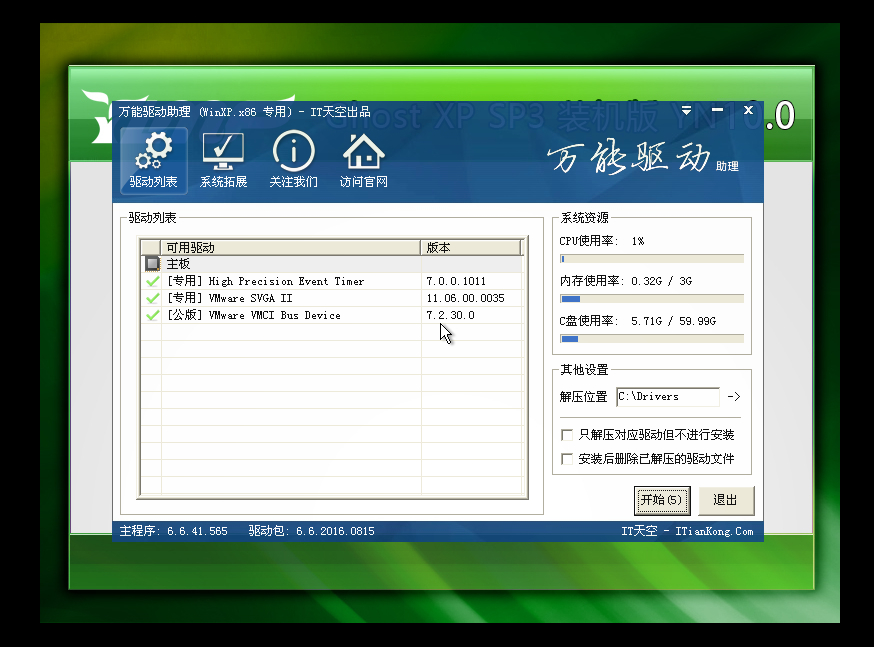Click the IT天空 - ITianKong.Com link

coord(687,531)
